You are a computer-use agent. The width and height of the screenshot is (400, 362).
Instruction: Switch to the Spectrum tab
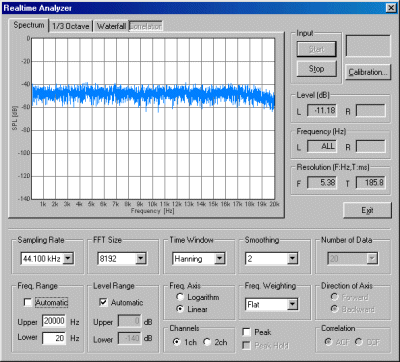(29, 25)
